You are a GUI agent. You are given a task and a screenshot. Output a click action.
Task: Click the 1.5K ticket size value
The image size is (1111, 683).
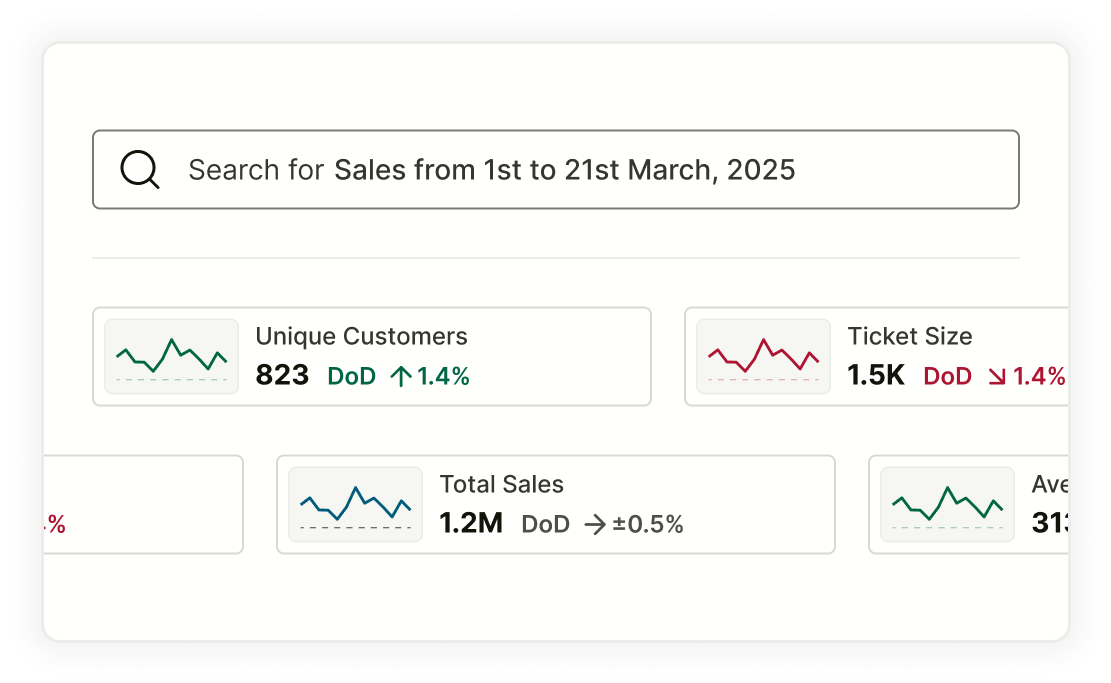pyautogui.click(x=876, y=376)
